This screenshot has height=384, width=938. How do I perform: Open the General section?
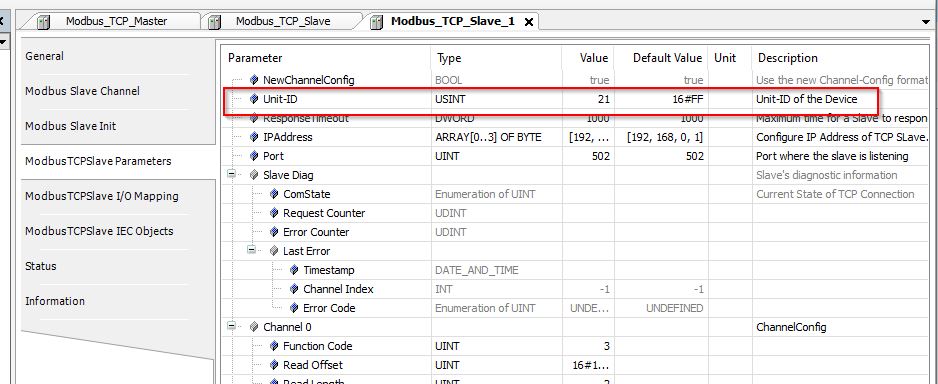(44, 56)
